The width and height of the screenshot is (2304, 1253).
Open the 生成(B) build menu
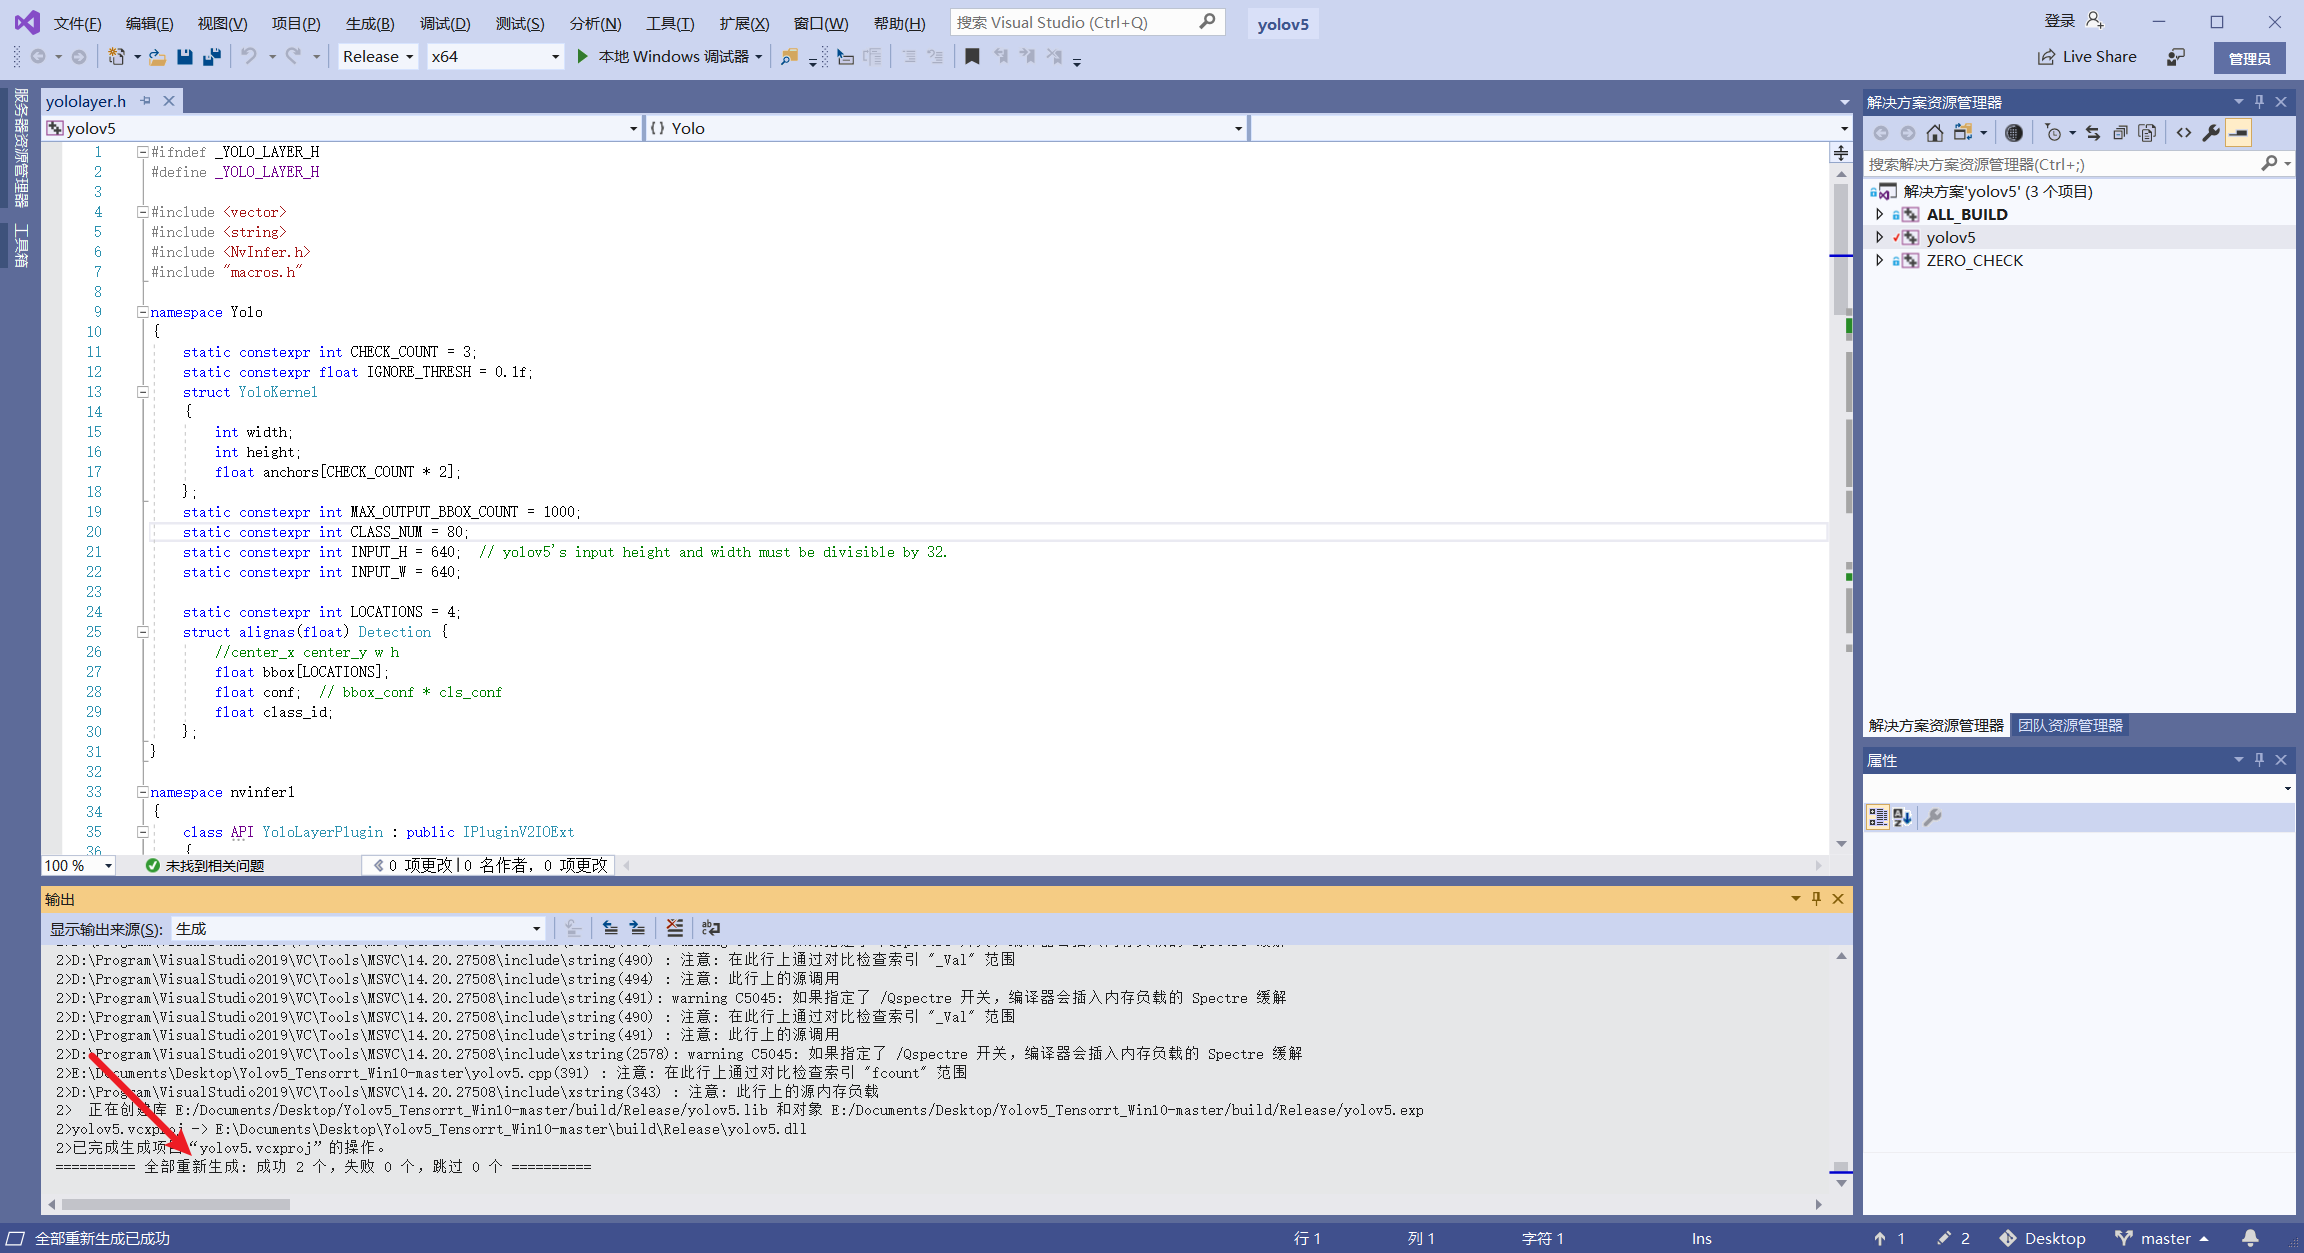click(370, 23)
